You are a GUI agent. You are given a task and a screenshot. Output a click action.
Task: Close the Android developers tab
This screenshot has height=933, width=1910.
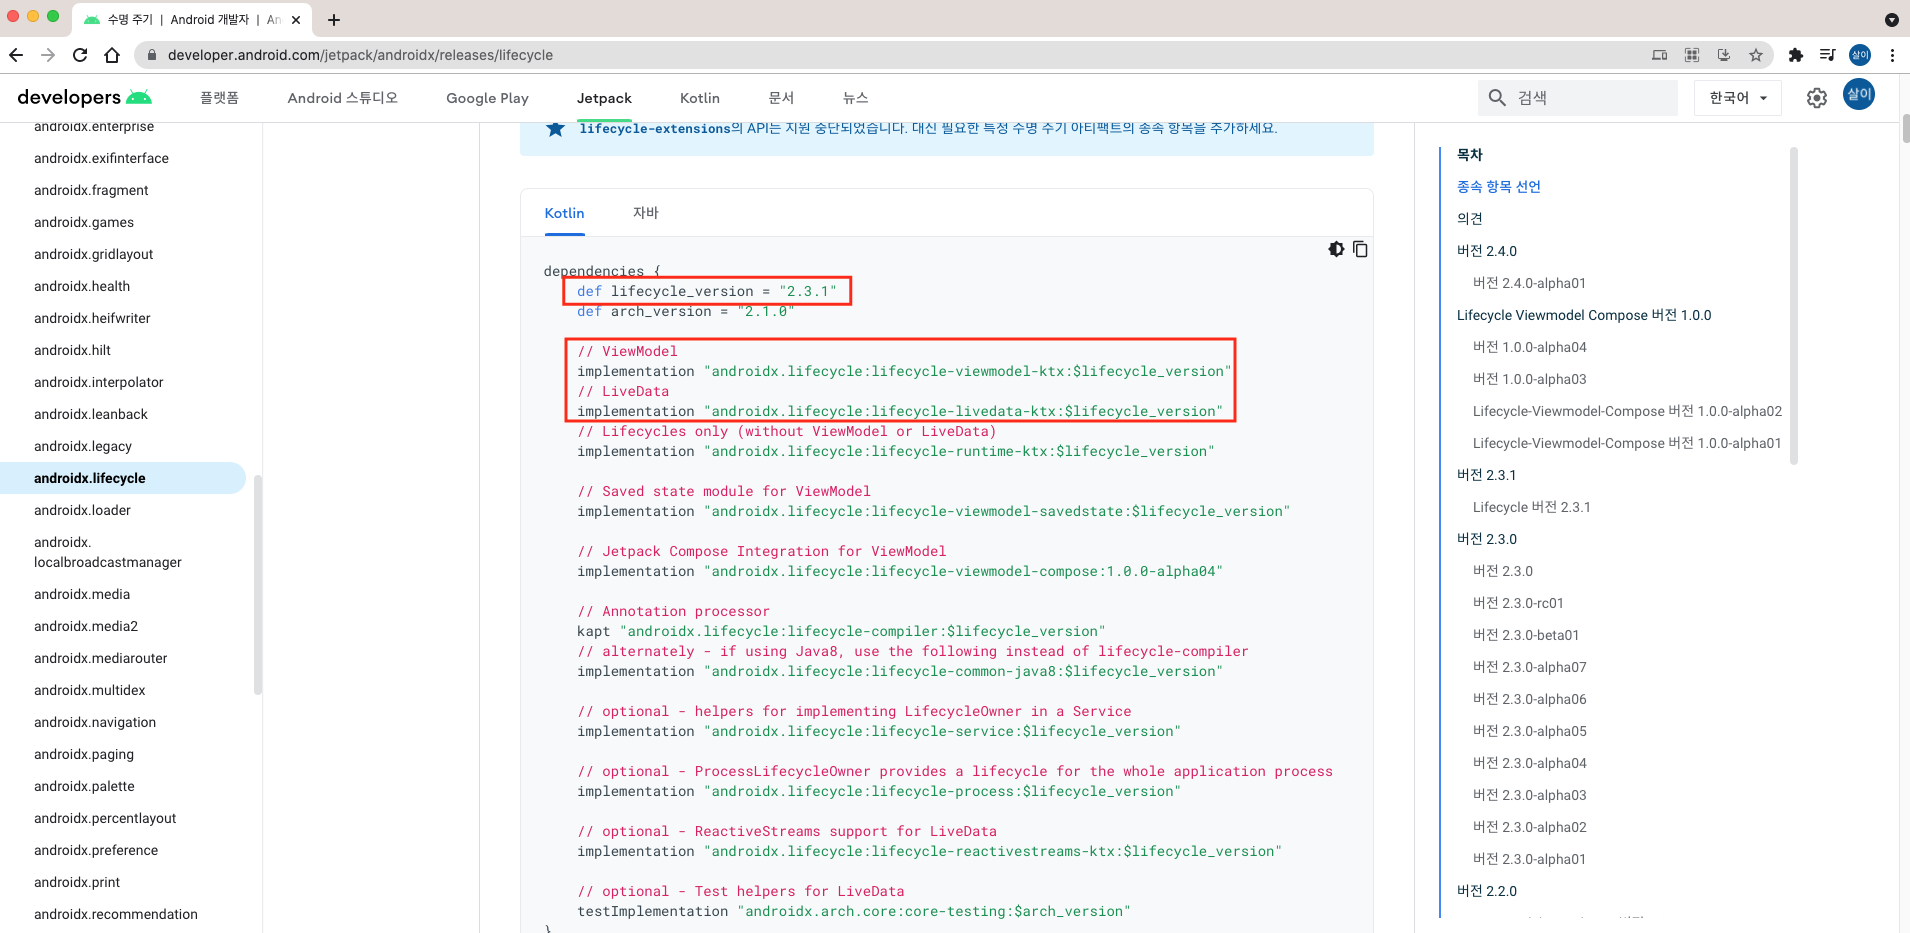[x=296, y=20]
